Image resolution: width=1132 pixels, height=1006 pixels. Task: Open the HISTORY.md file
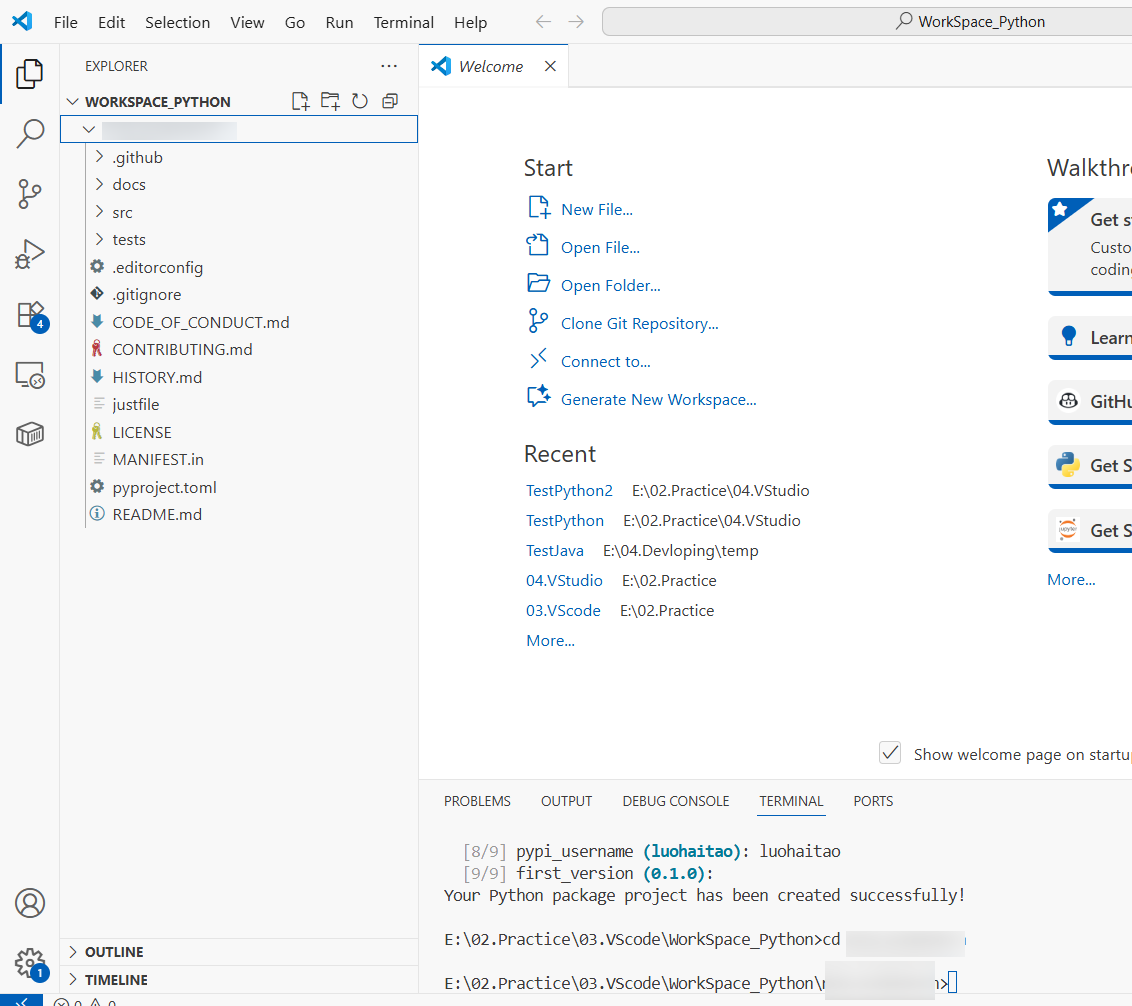[x=157, y=377]
